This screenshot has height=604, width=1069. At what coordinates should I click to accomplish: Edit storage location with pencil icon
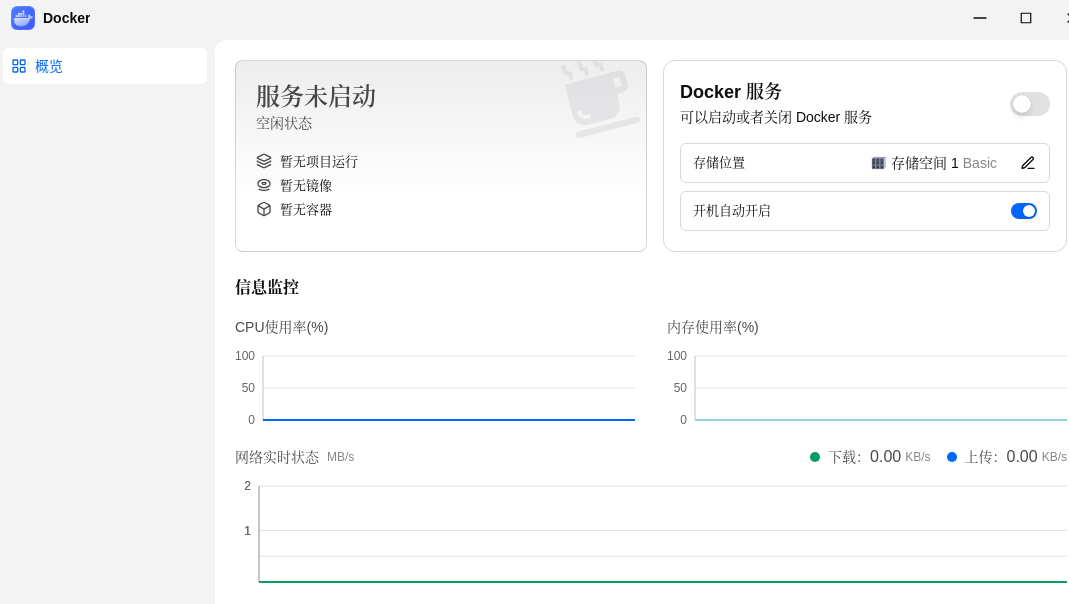click(1027, 163)
